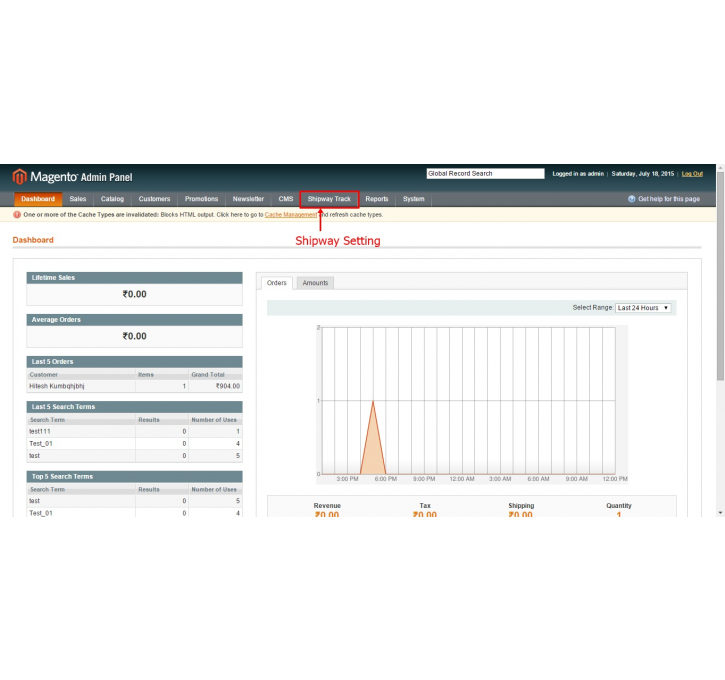Open the Newsletter menu
The height and width of the screenshot is (680, 725).
(248, 199)
